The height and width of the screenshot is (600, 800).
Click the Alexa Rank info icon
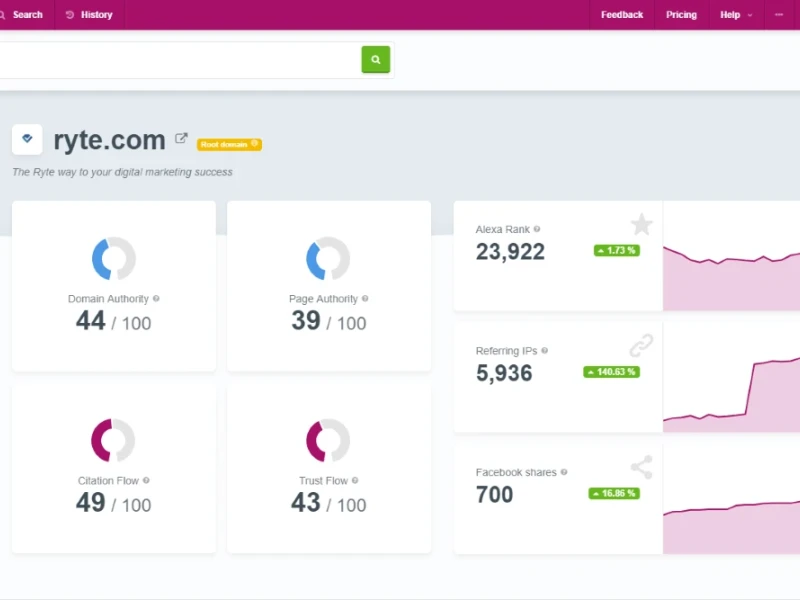point(537,229)
